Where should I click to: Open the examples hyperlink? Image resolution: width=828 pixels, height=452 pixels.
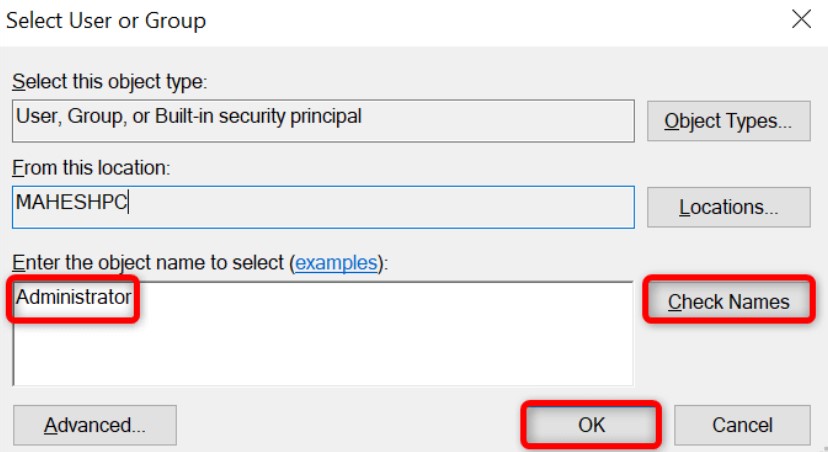[x=337, y=263]
